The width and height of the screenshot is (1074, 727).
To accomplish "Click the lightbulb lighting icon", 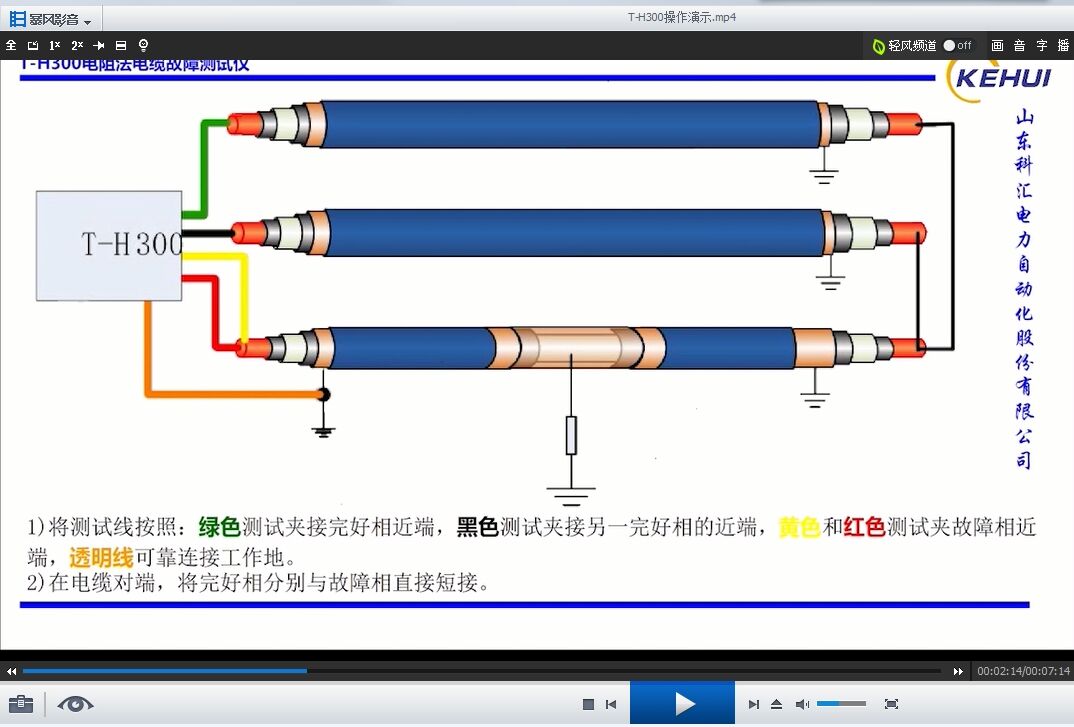I will (x=143, y=45).
